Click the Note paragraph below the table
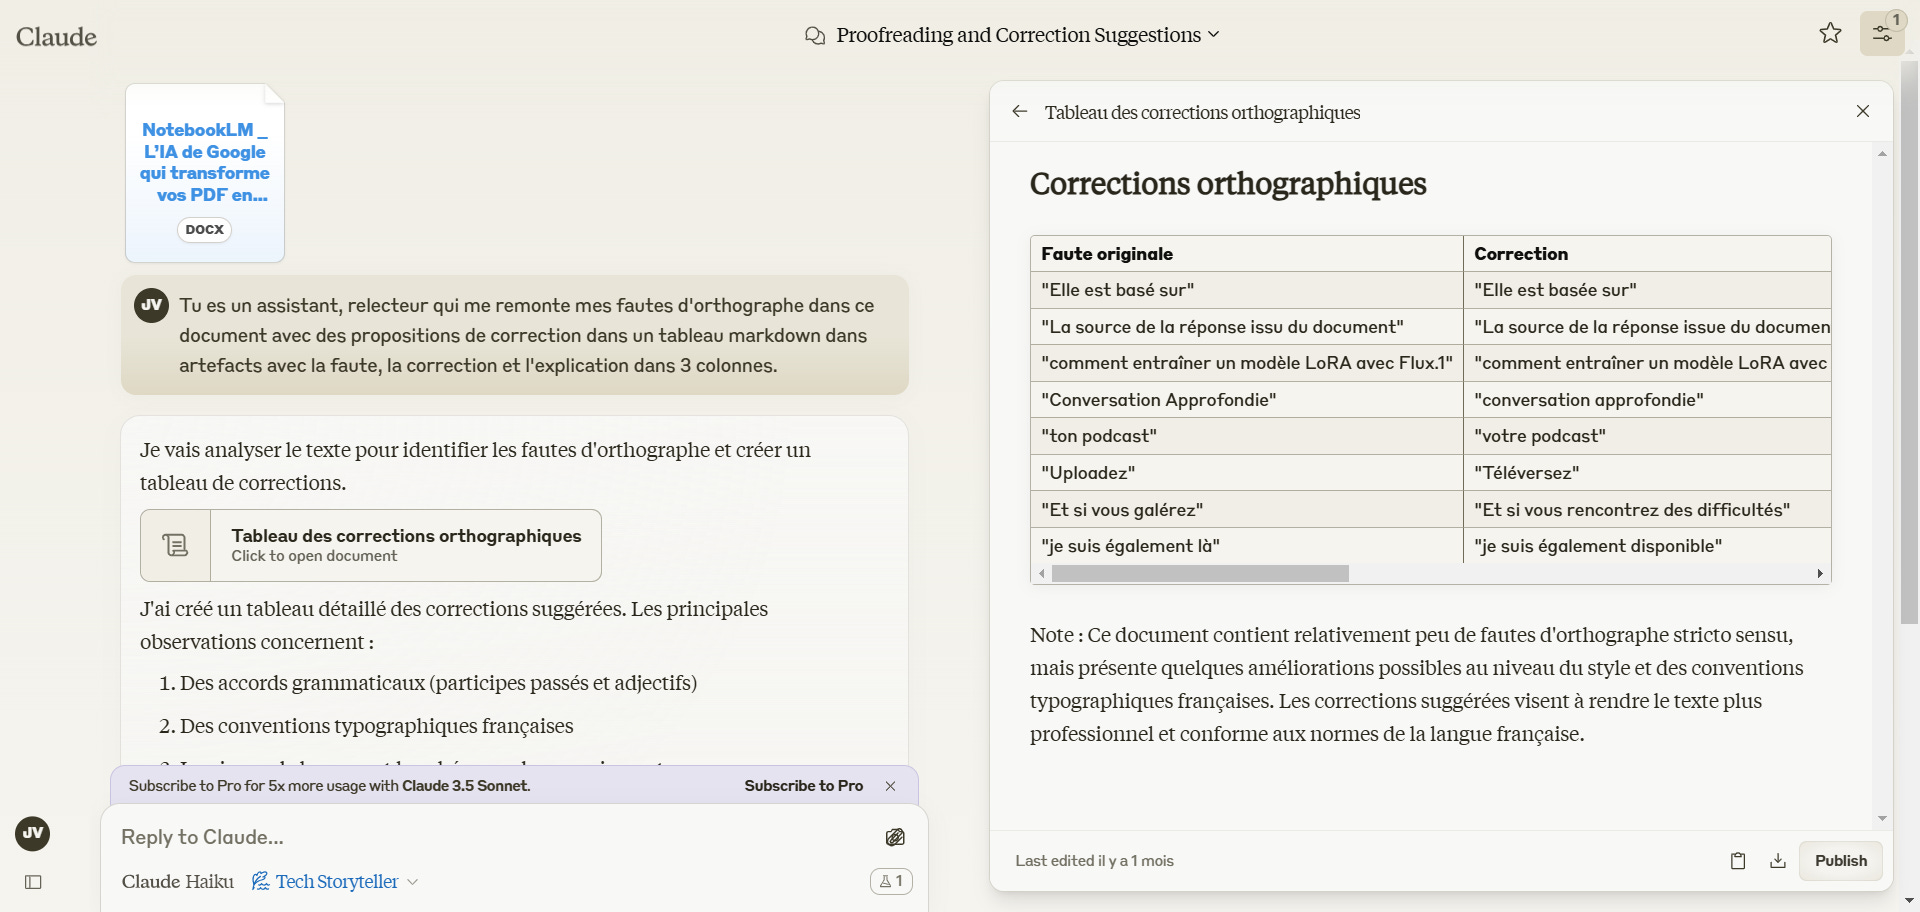 point(1417,684)
